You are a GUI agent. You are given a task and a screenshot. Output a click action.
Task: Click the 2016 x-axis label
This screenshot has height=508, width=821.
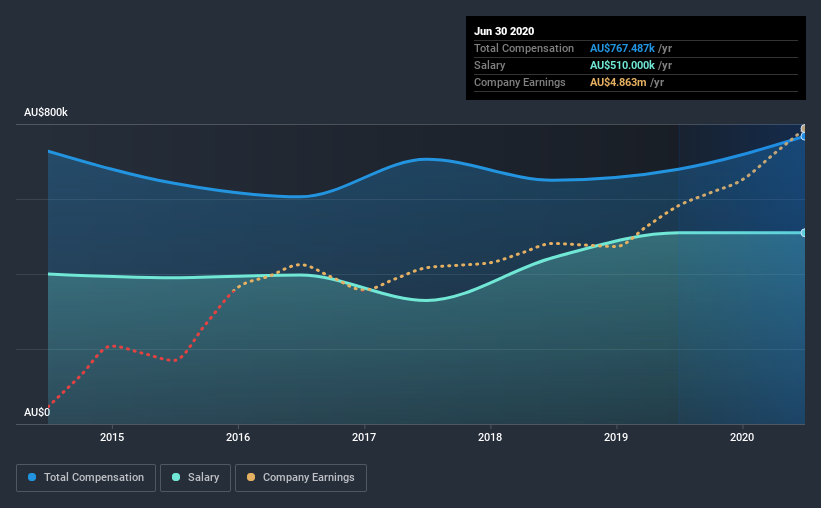pos(238,437)
